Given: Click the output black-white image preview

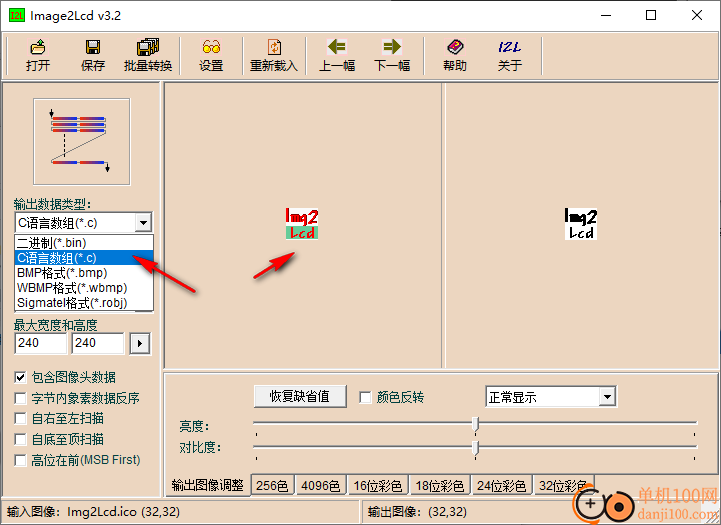Looking at the screenshot, I should coord(581,223).
